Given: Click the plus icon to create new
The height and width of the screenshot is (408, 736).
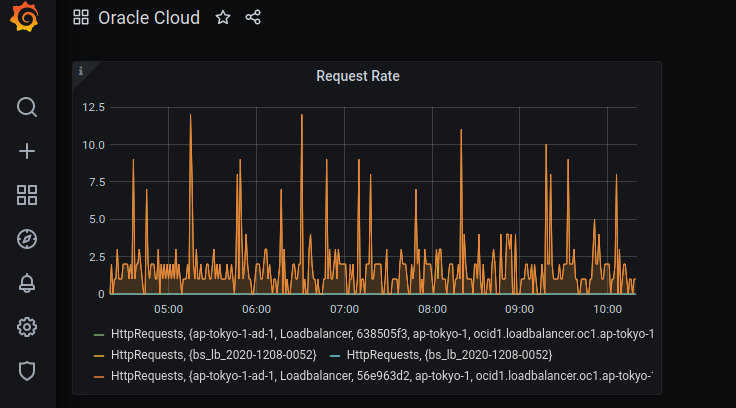Looking at the screenshot, I should tap(27, 151).
